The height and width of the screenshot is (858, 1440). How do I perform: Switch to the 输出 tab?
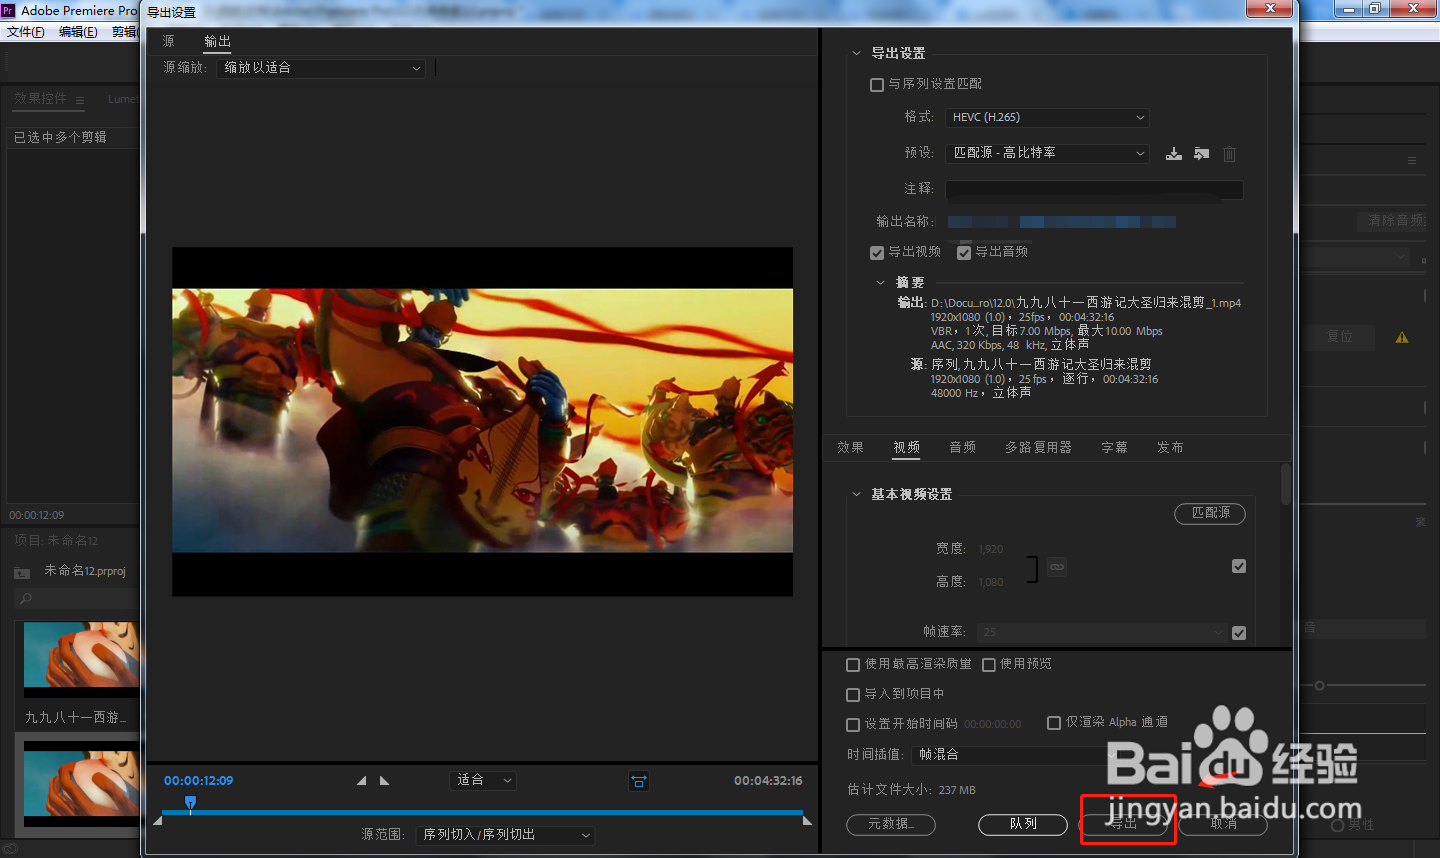217,42
